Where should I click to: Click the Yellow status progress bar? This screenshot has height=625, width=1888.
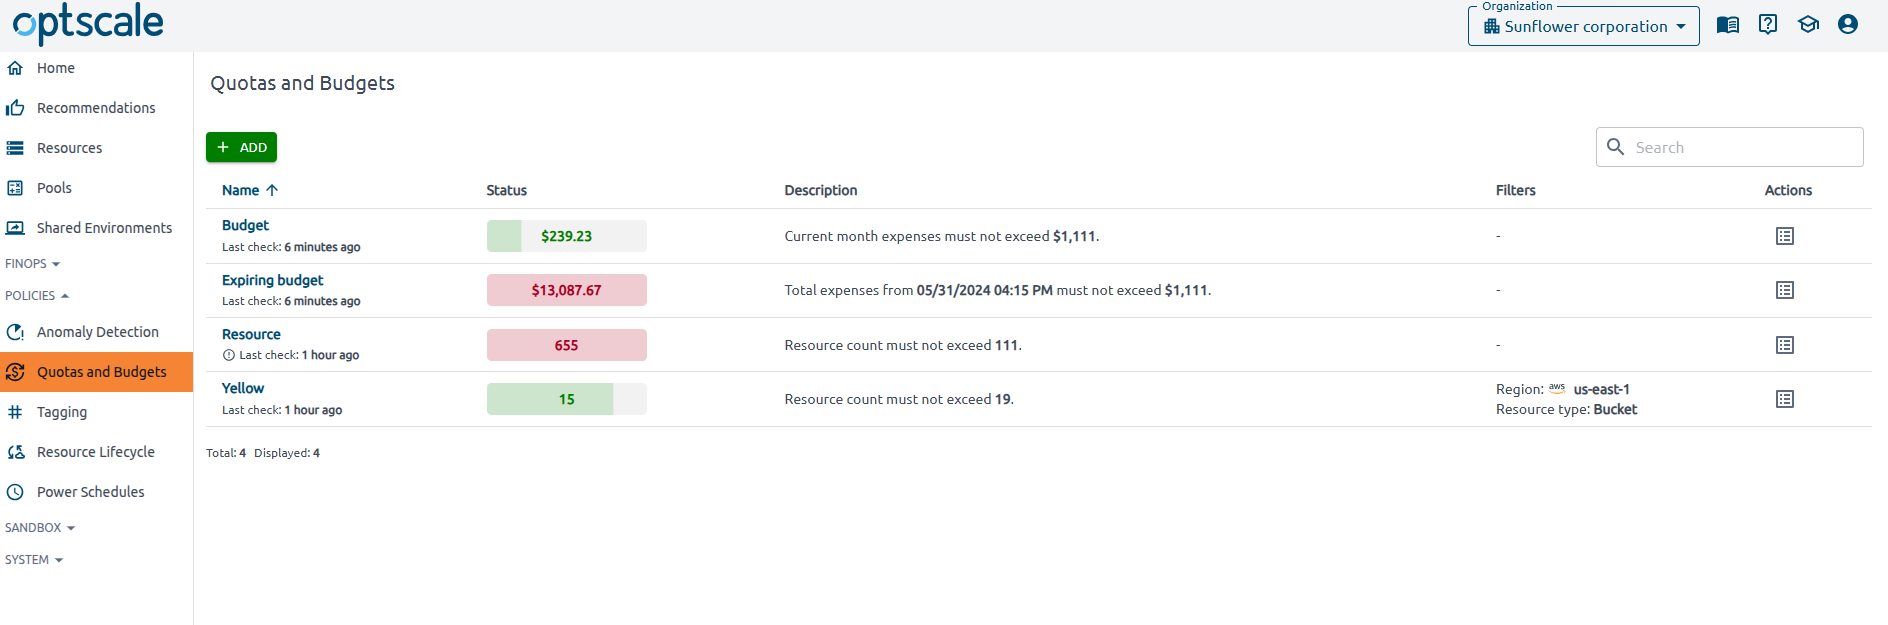pyautogui.click(x=566, y=399)
